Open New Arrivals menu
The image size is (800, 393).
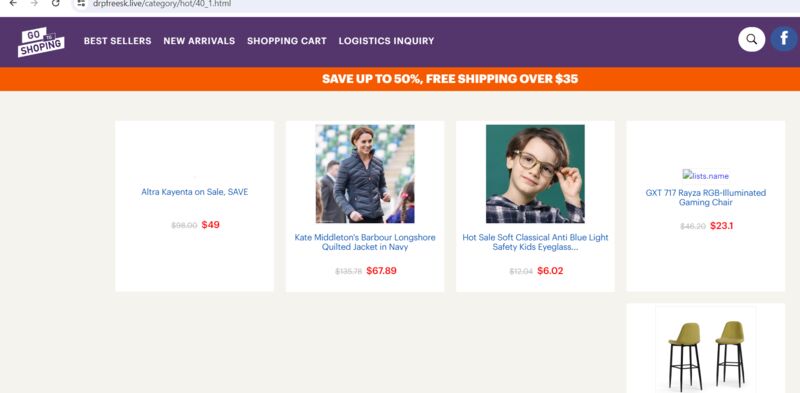tap(199, 41)
